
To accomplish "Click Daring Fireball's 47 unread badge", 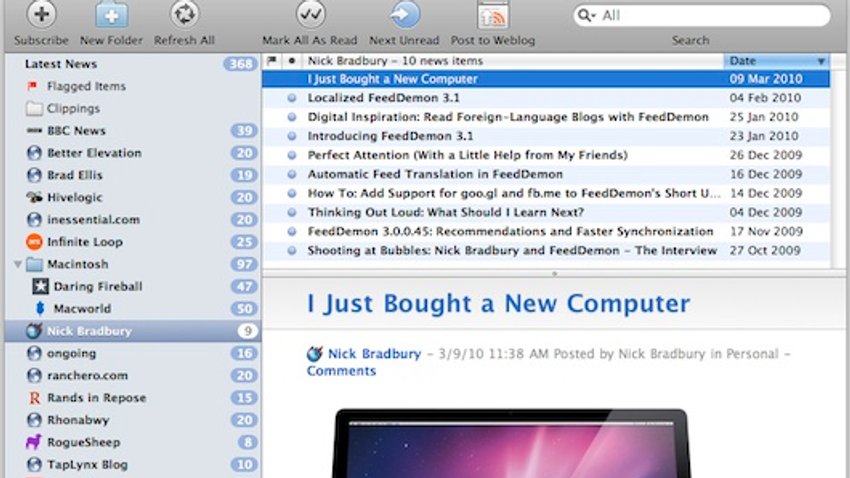I will (244, 286).
